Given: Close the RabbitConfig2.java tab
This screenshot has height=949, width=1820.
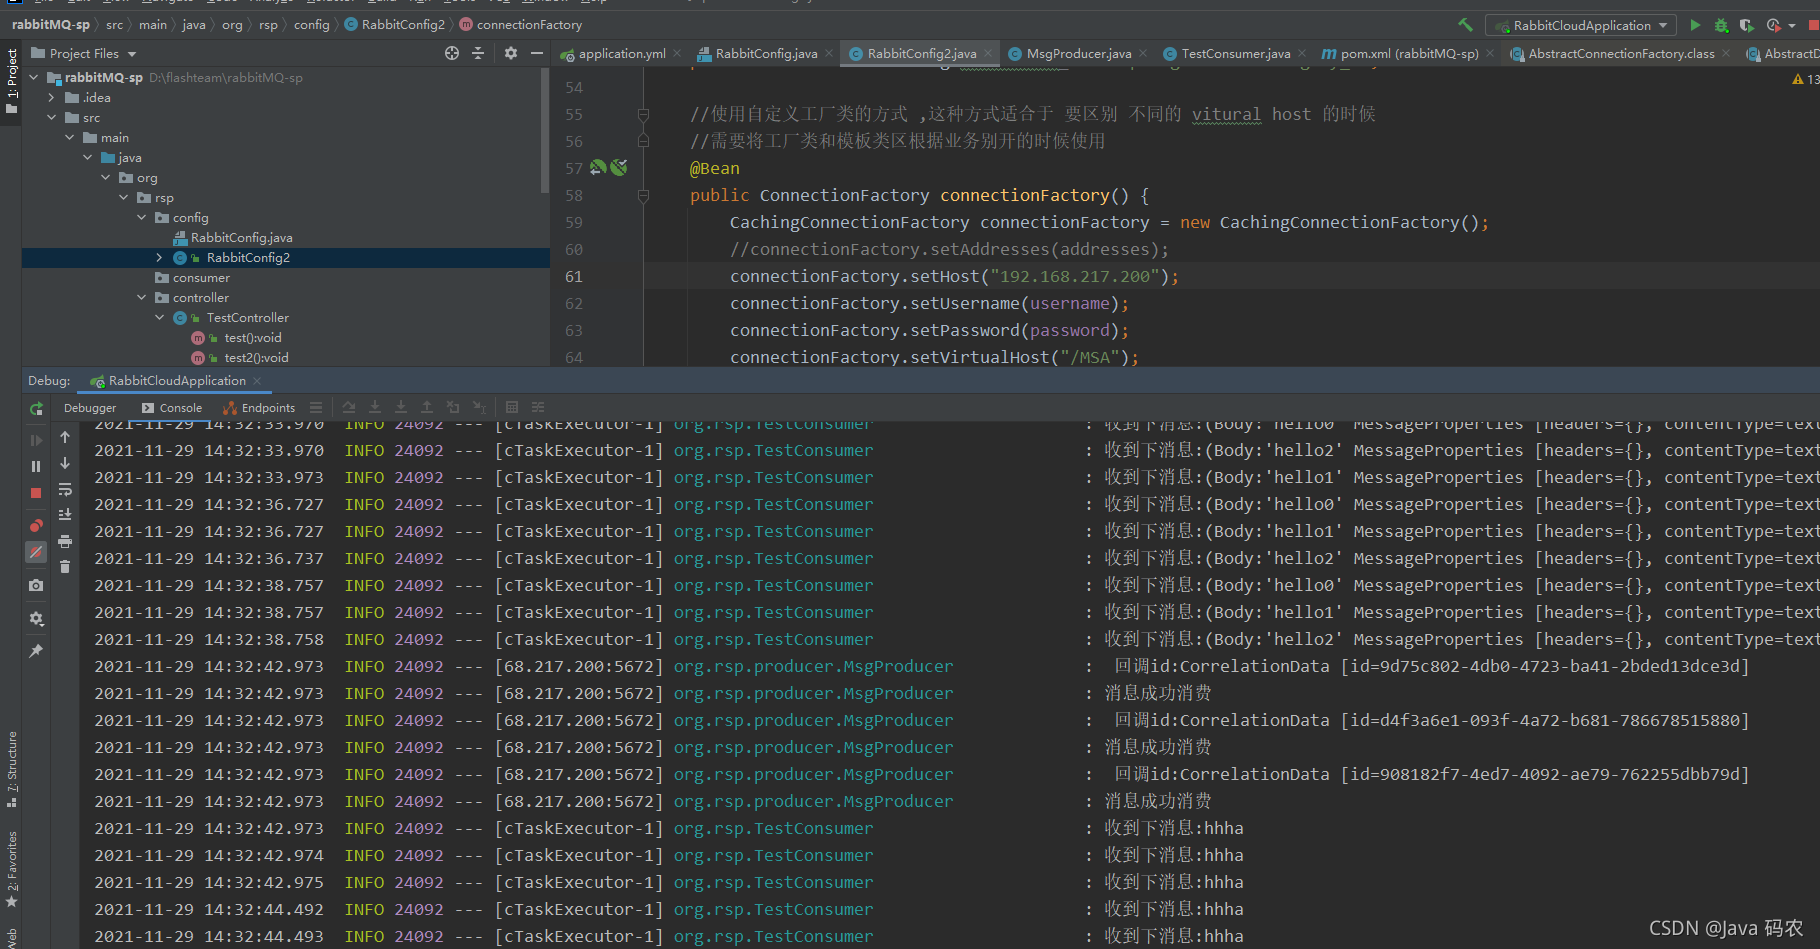Looking at the screenshot, I should [988, 53].
